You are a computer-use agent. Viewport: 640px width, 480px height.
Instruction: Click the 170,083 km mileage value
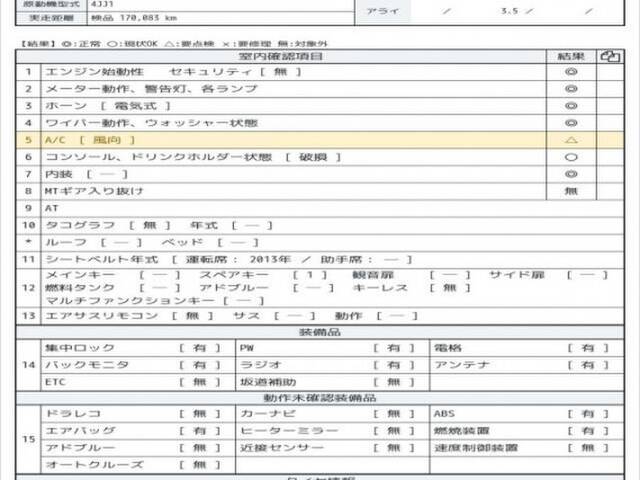149,18
